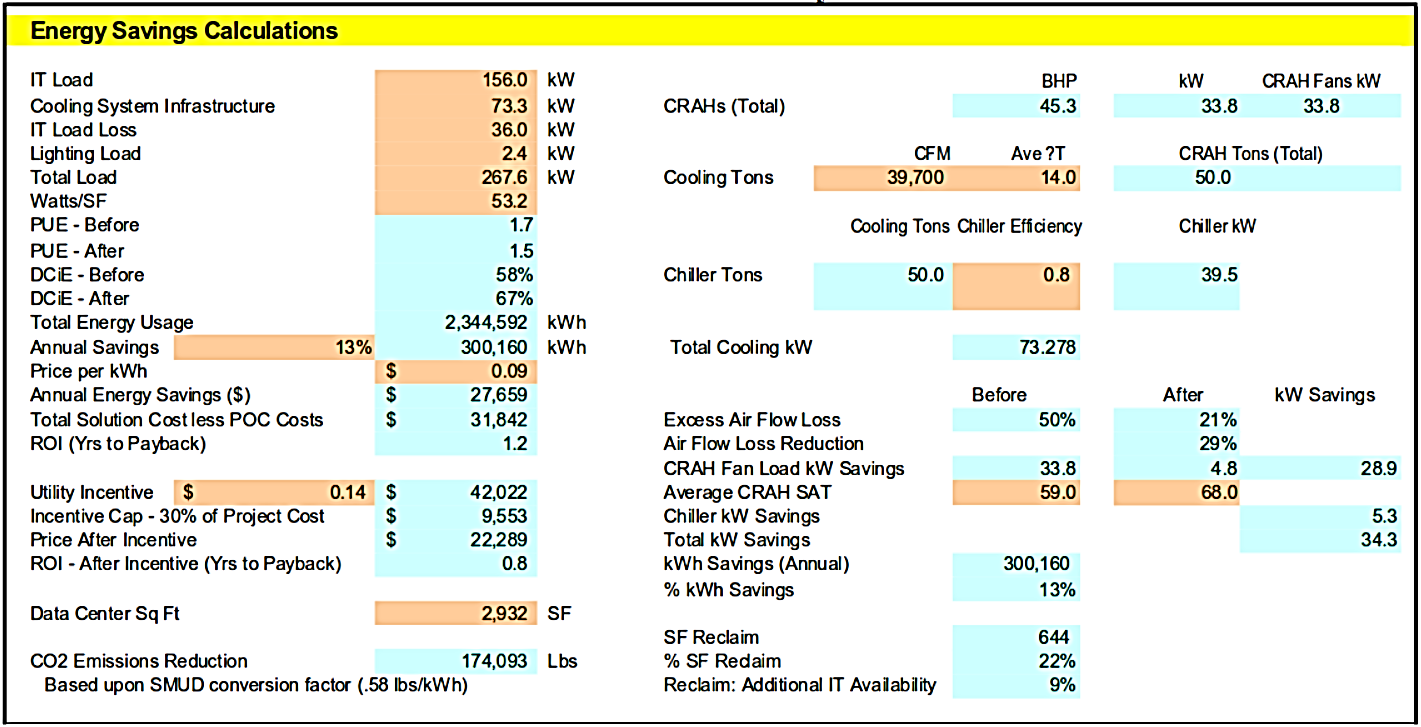This screenshot has width=1421, height=727.
Task: Click the IT Load value cell 156.0
Action: pos(456,81)
